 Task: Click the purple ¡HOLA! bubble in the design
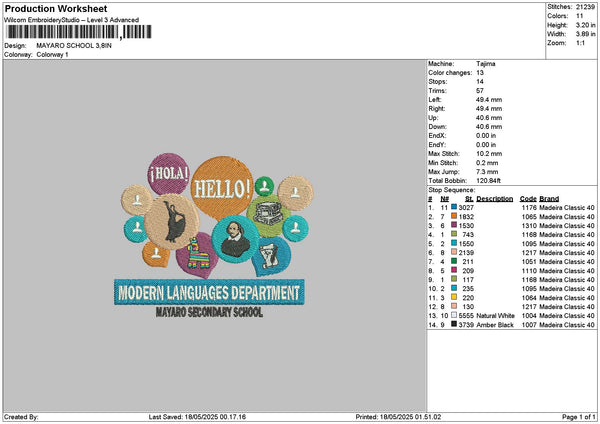[x=169, y=174]
